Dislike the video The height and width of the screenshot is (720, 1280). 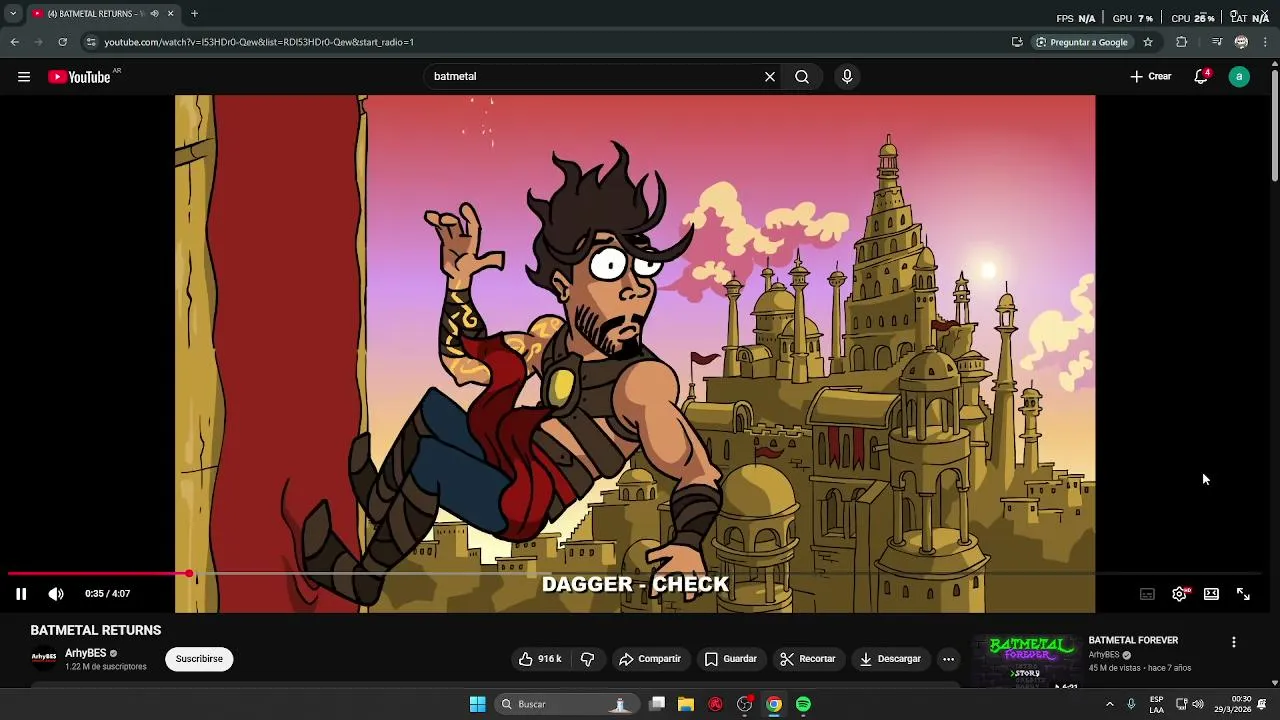pyautogui.click(x=587, y=659)
